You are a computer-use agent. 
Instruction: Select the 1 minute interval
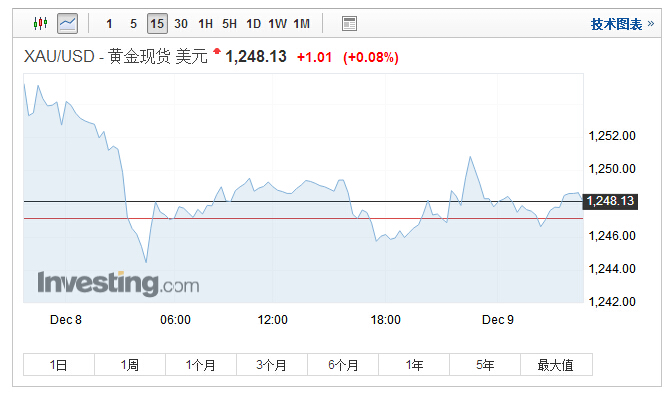pos(109,23)
